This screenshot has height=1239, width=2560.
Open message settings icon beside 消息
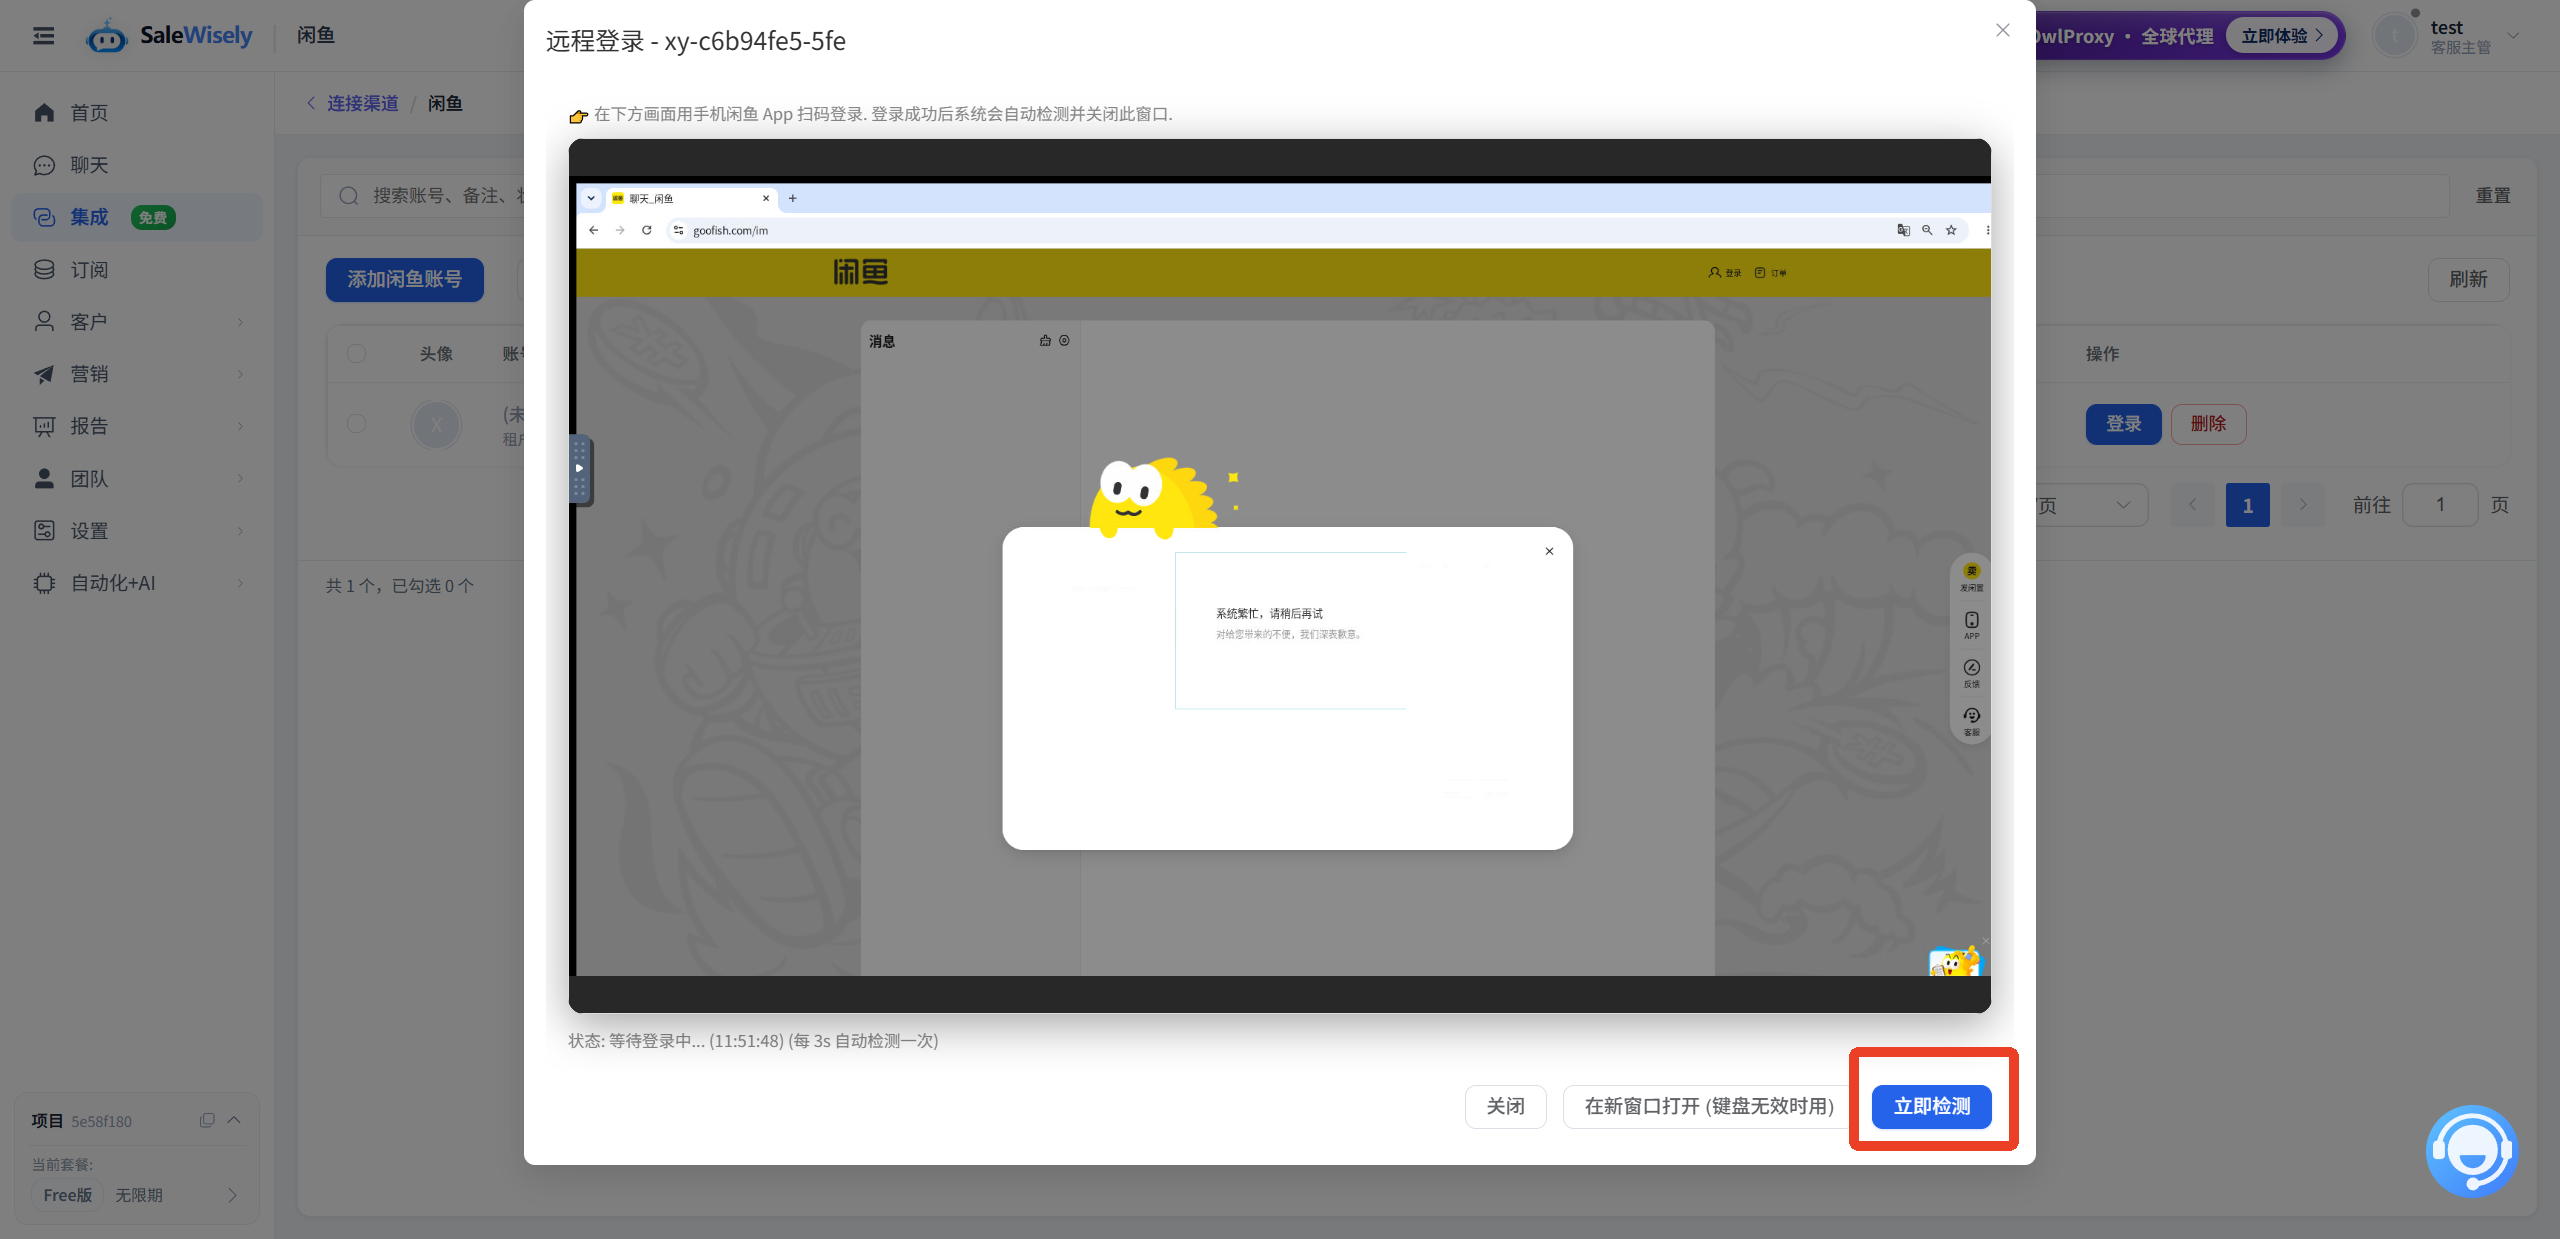tap(1064, 341)
